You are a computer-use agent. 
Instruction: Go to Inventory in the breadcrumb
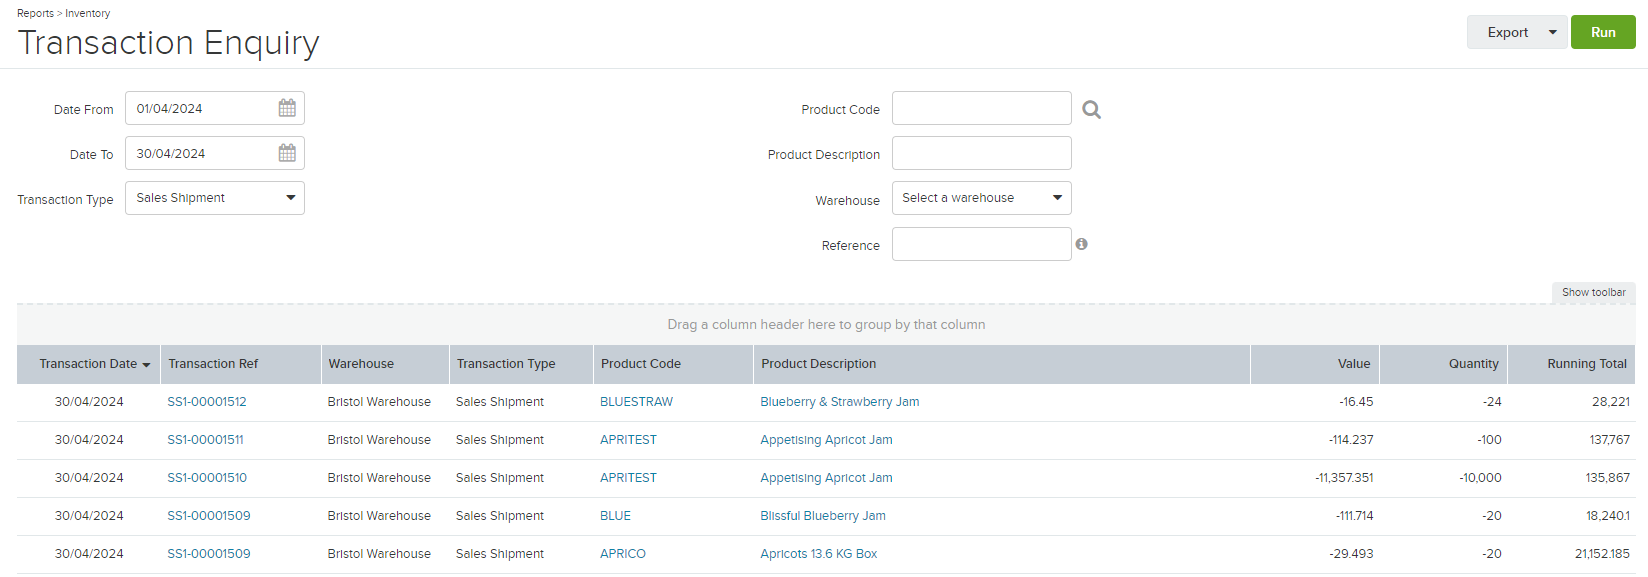[88, 13]
